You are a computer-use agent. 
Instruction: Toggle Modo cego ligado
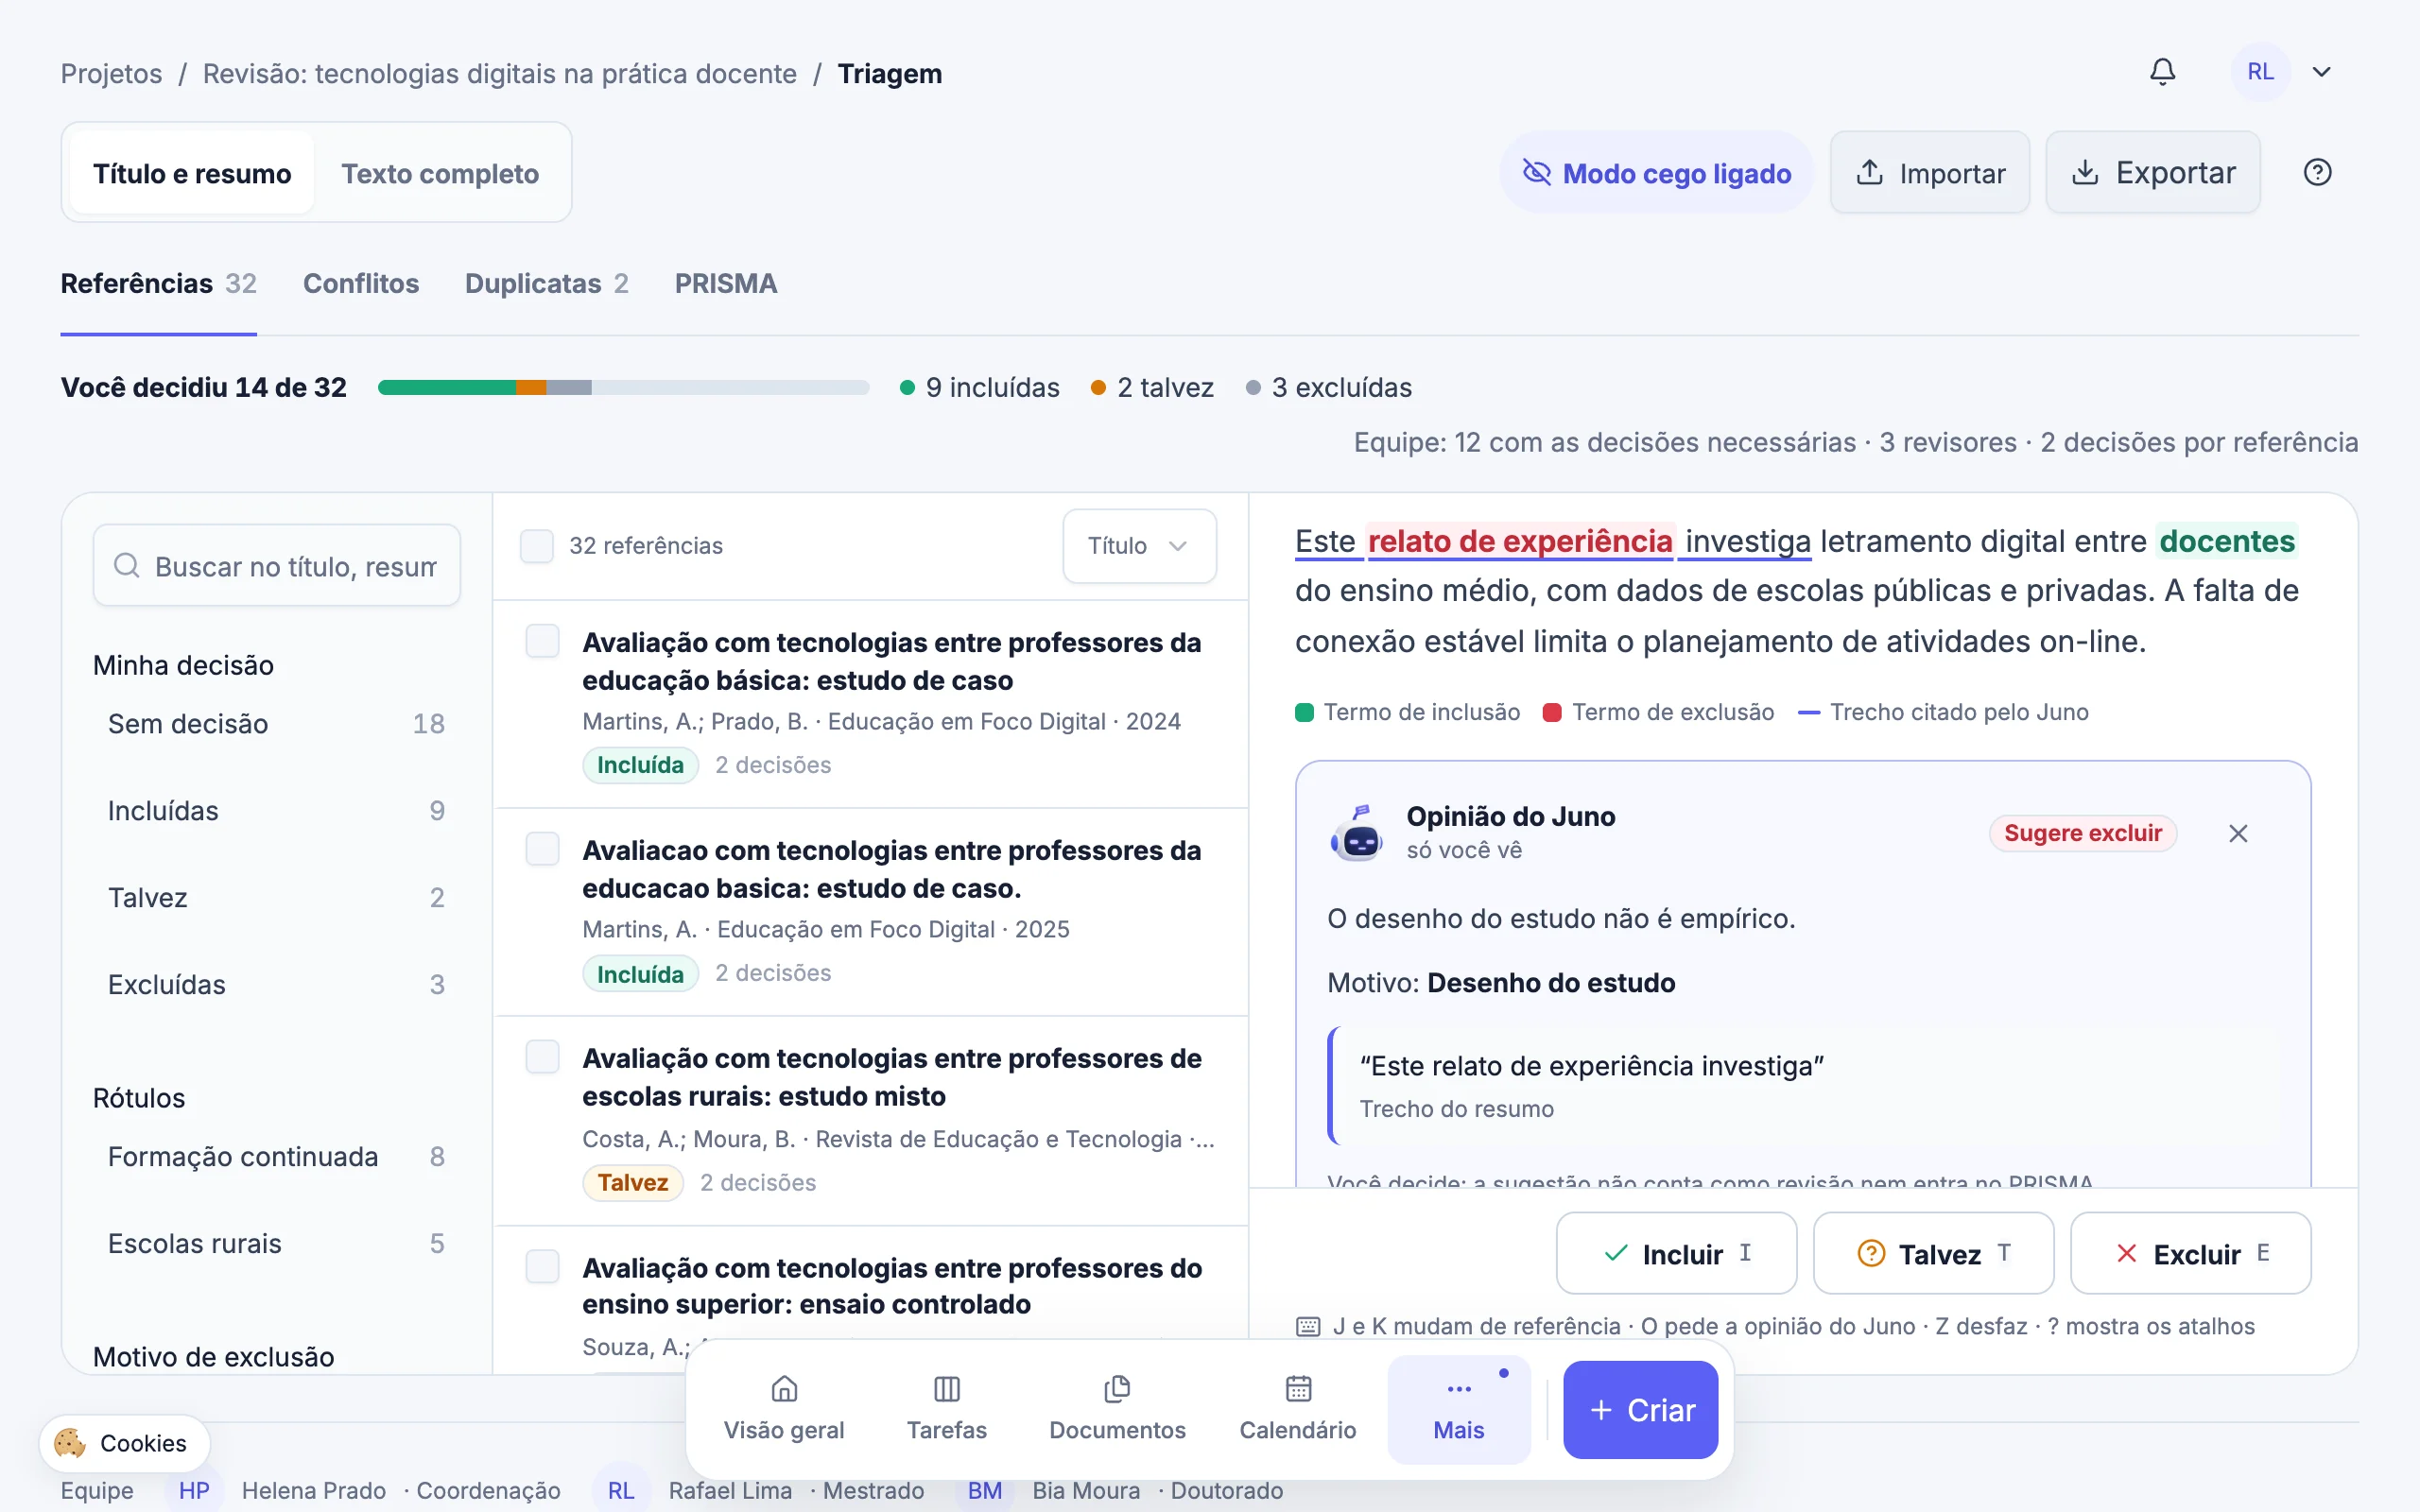pyautogui.click(x=1656, y=172)
